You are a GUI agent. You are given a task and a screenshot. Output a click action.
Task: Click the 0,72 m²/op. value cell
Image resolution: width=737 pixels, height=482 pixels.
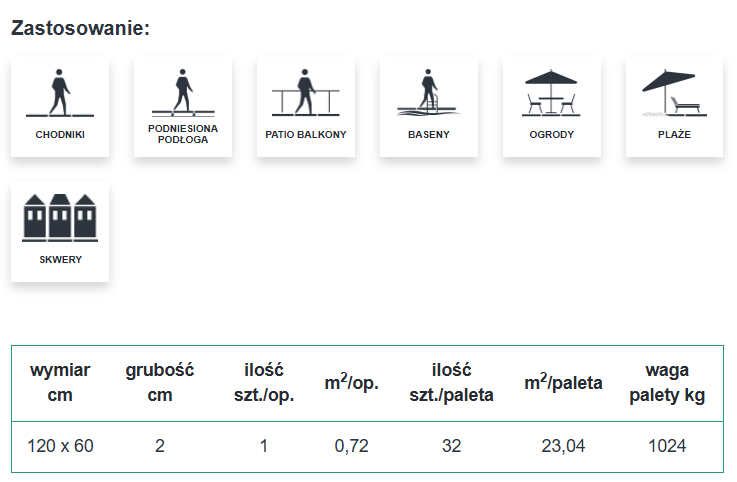click(x=352, y=446)
